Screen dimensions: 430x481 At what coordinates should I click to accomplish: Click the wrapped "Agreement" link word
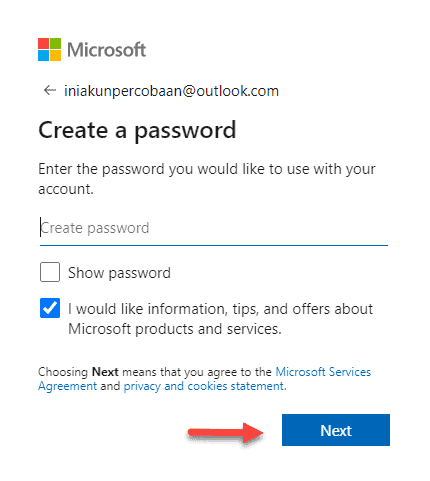click(x=67, y=386)
